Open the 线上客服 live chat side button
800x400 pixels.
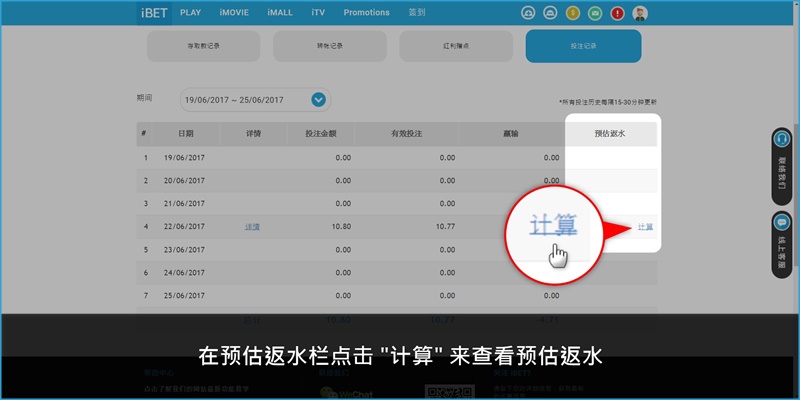(781, 244)
